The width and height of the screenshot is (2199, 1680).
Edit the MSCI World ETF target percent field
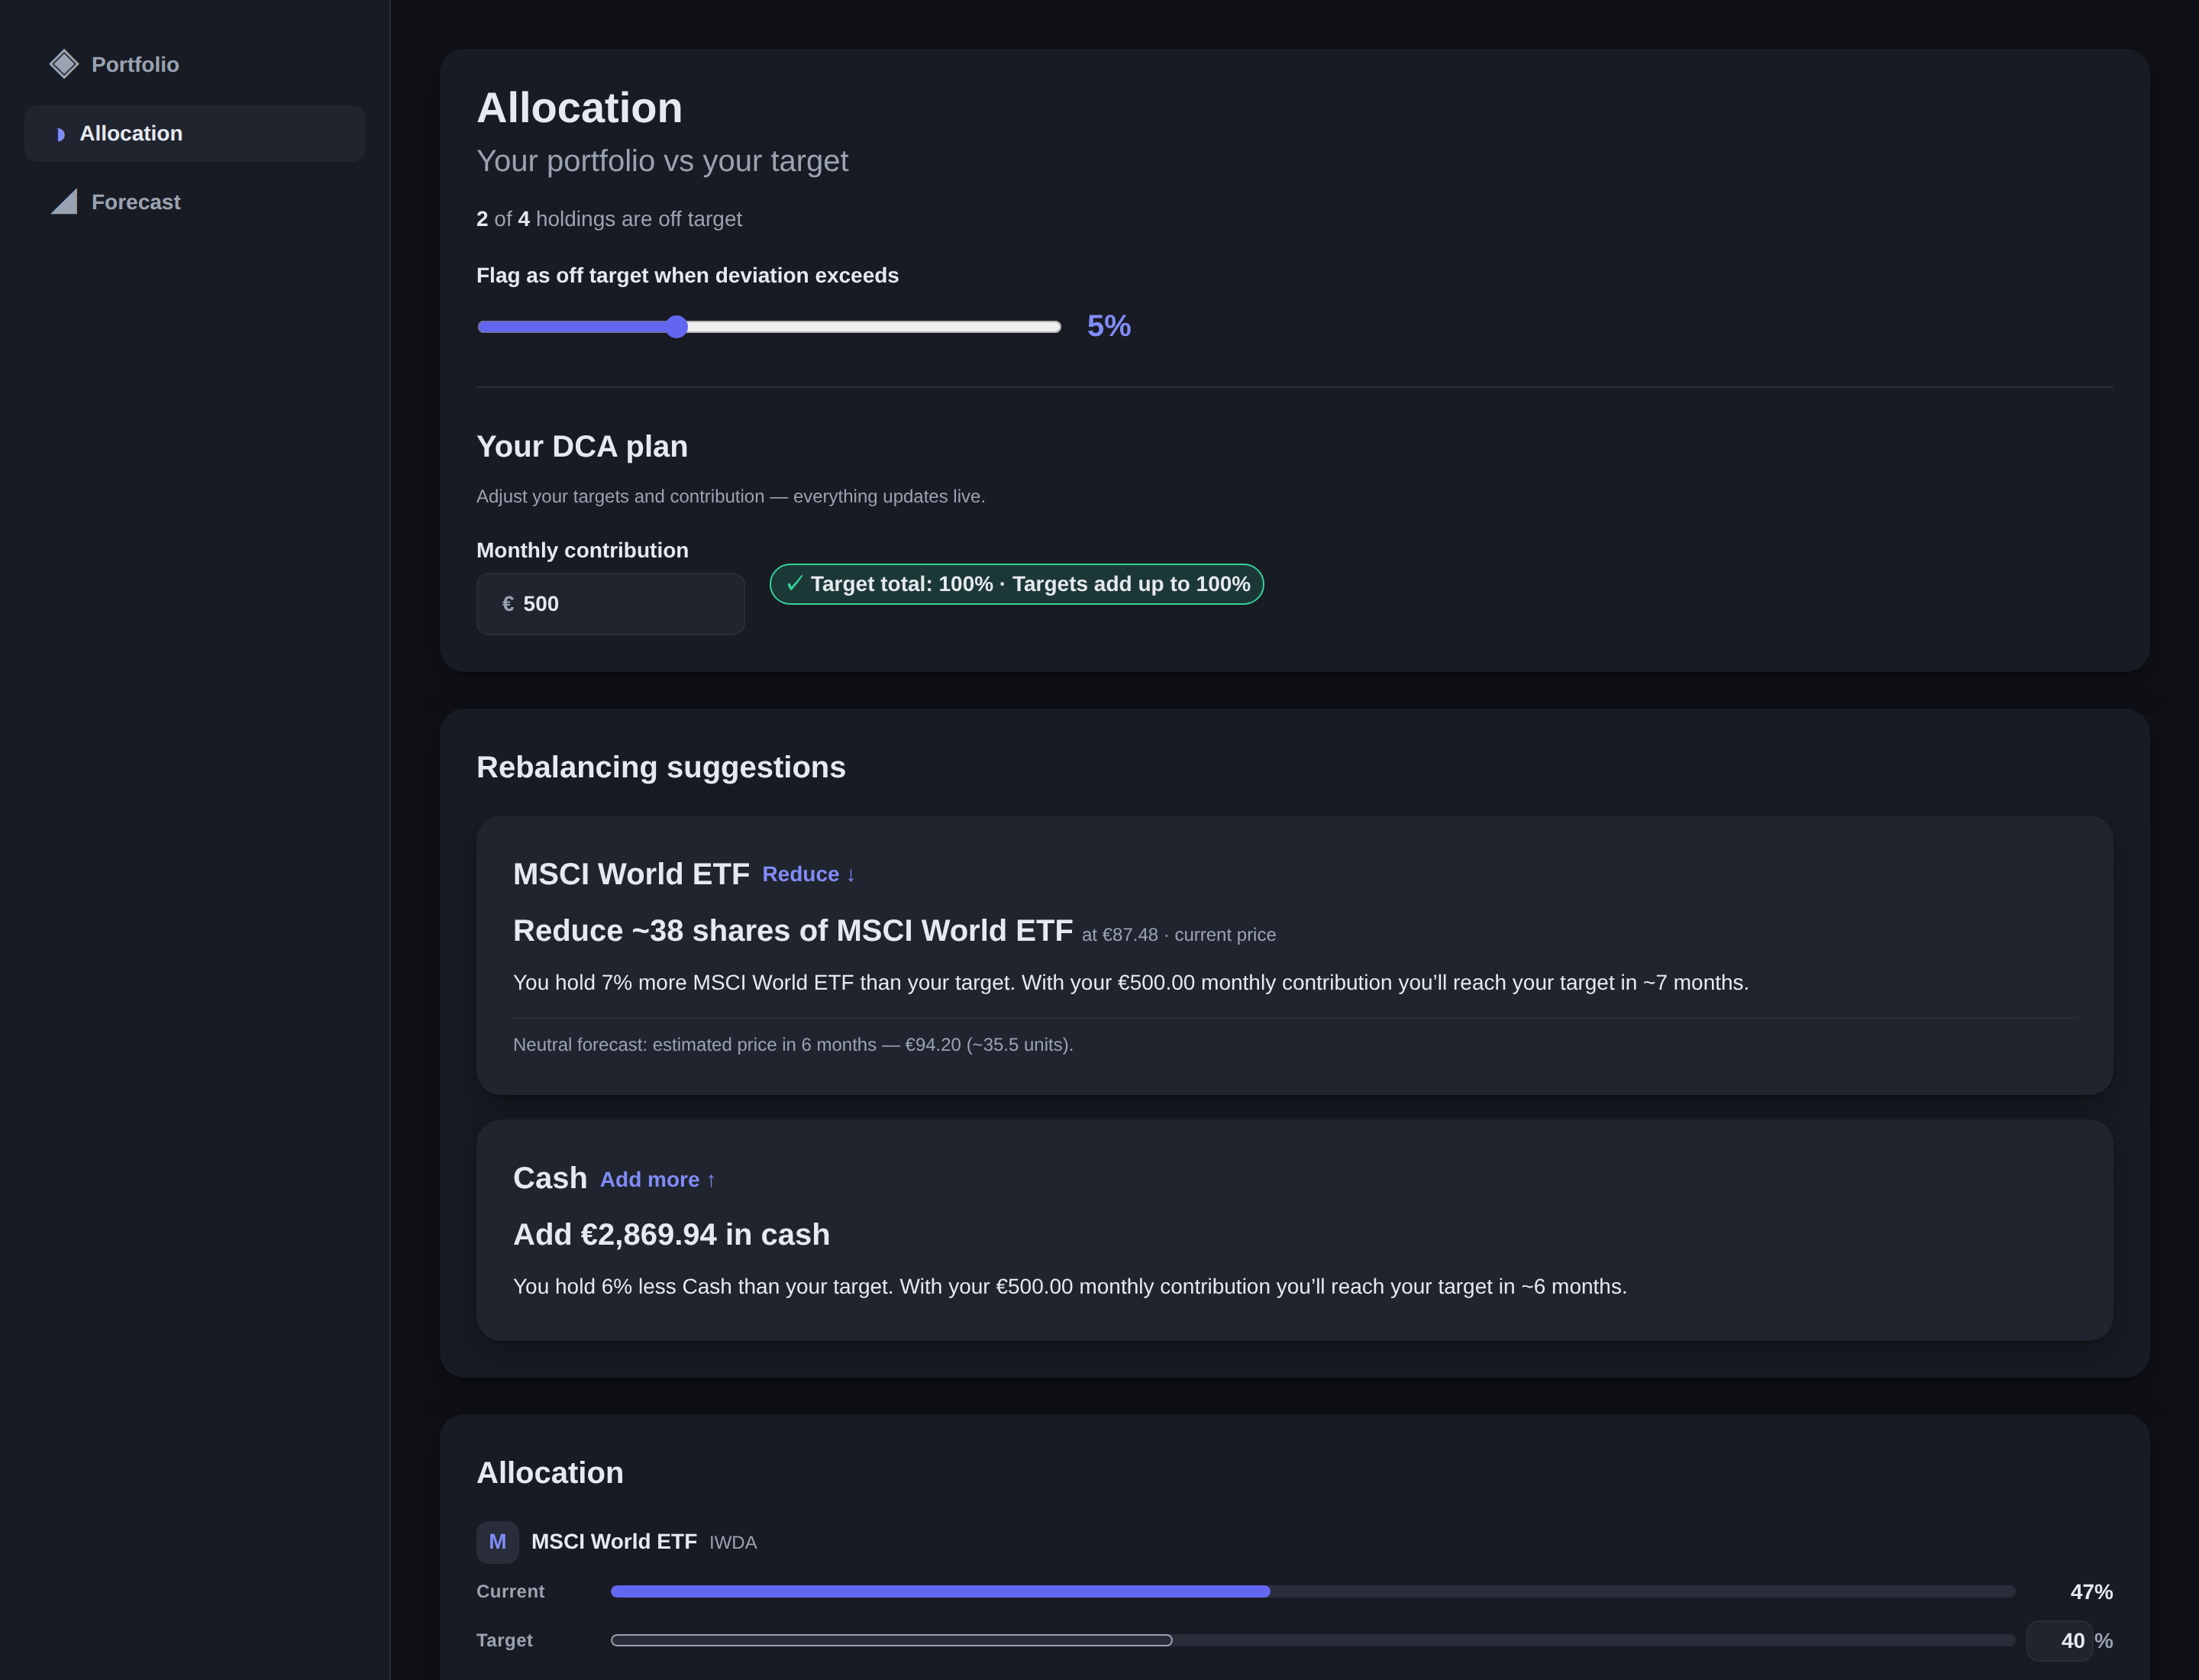[x=2059, y=1641]
